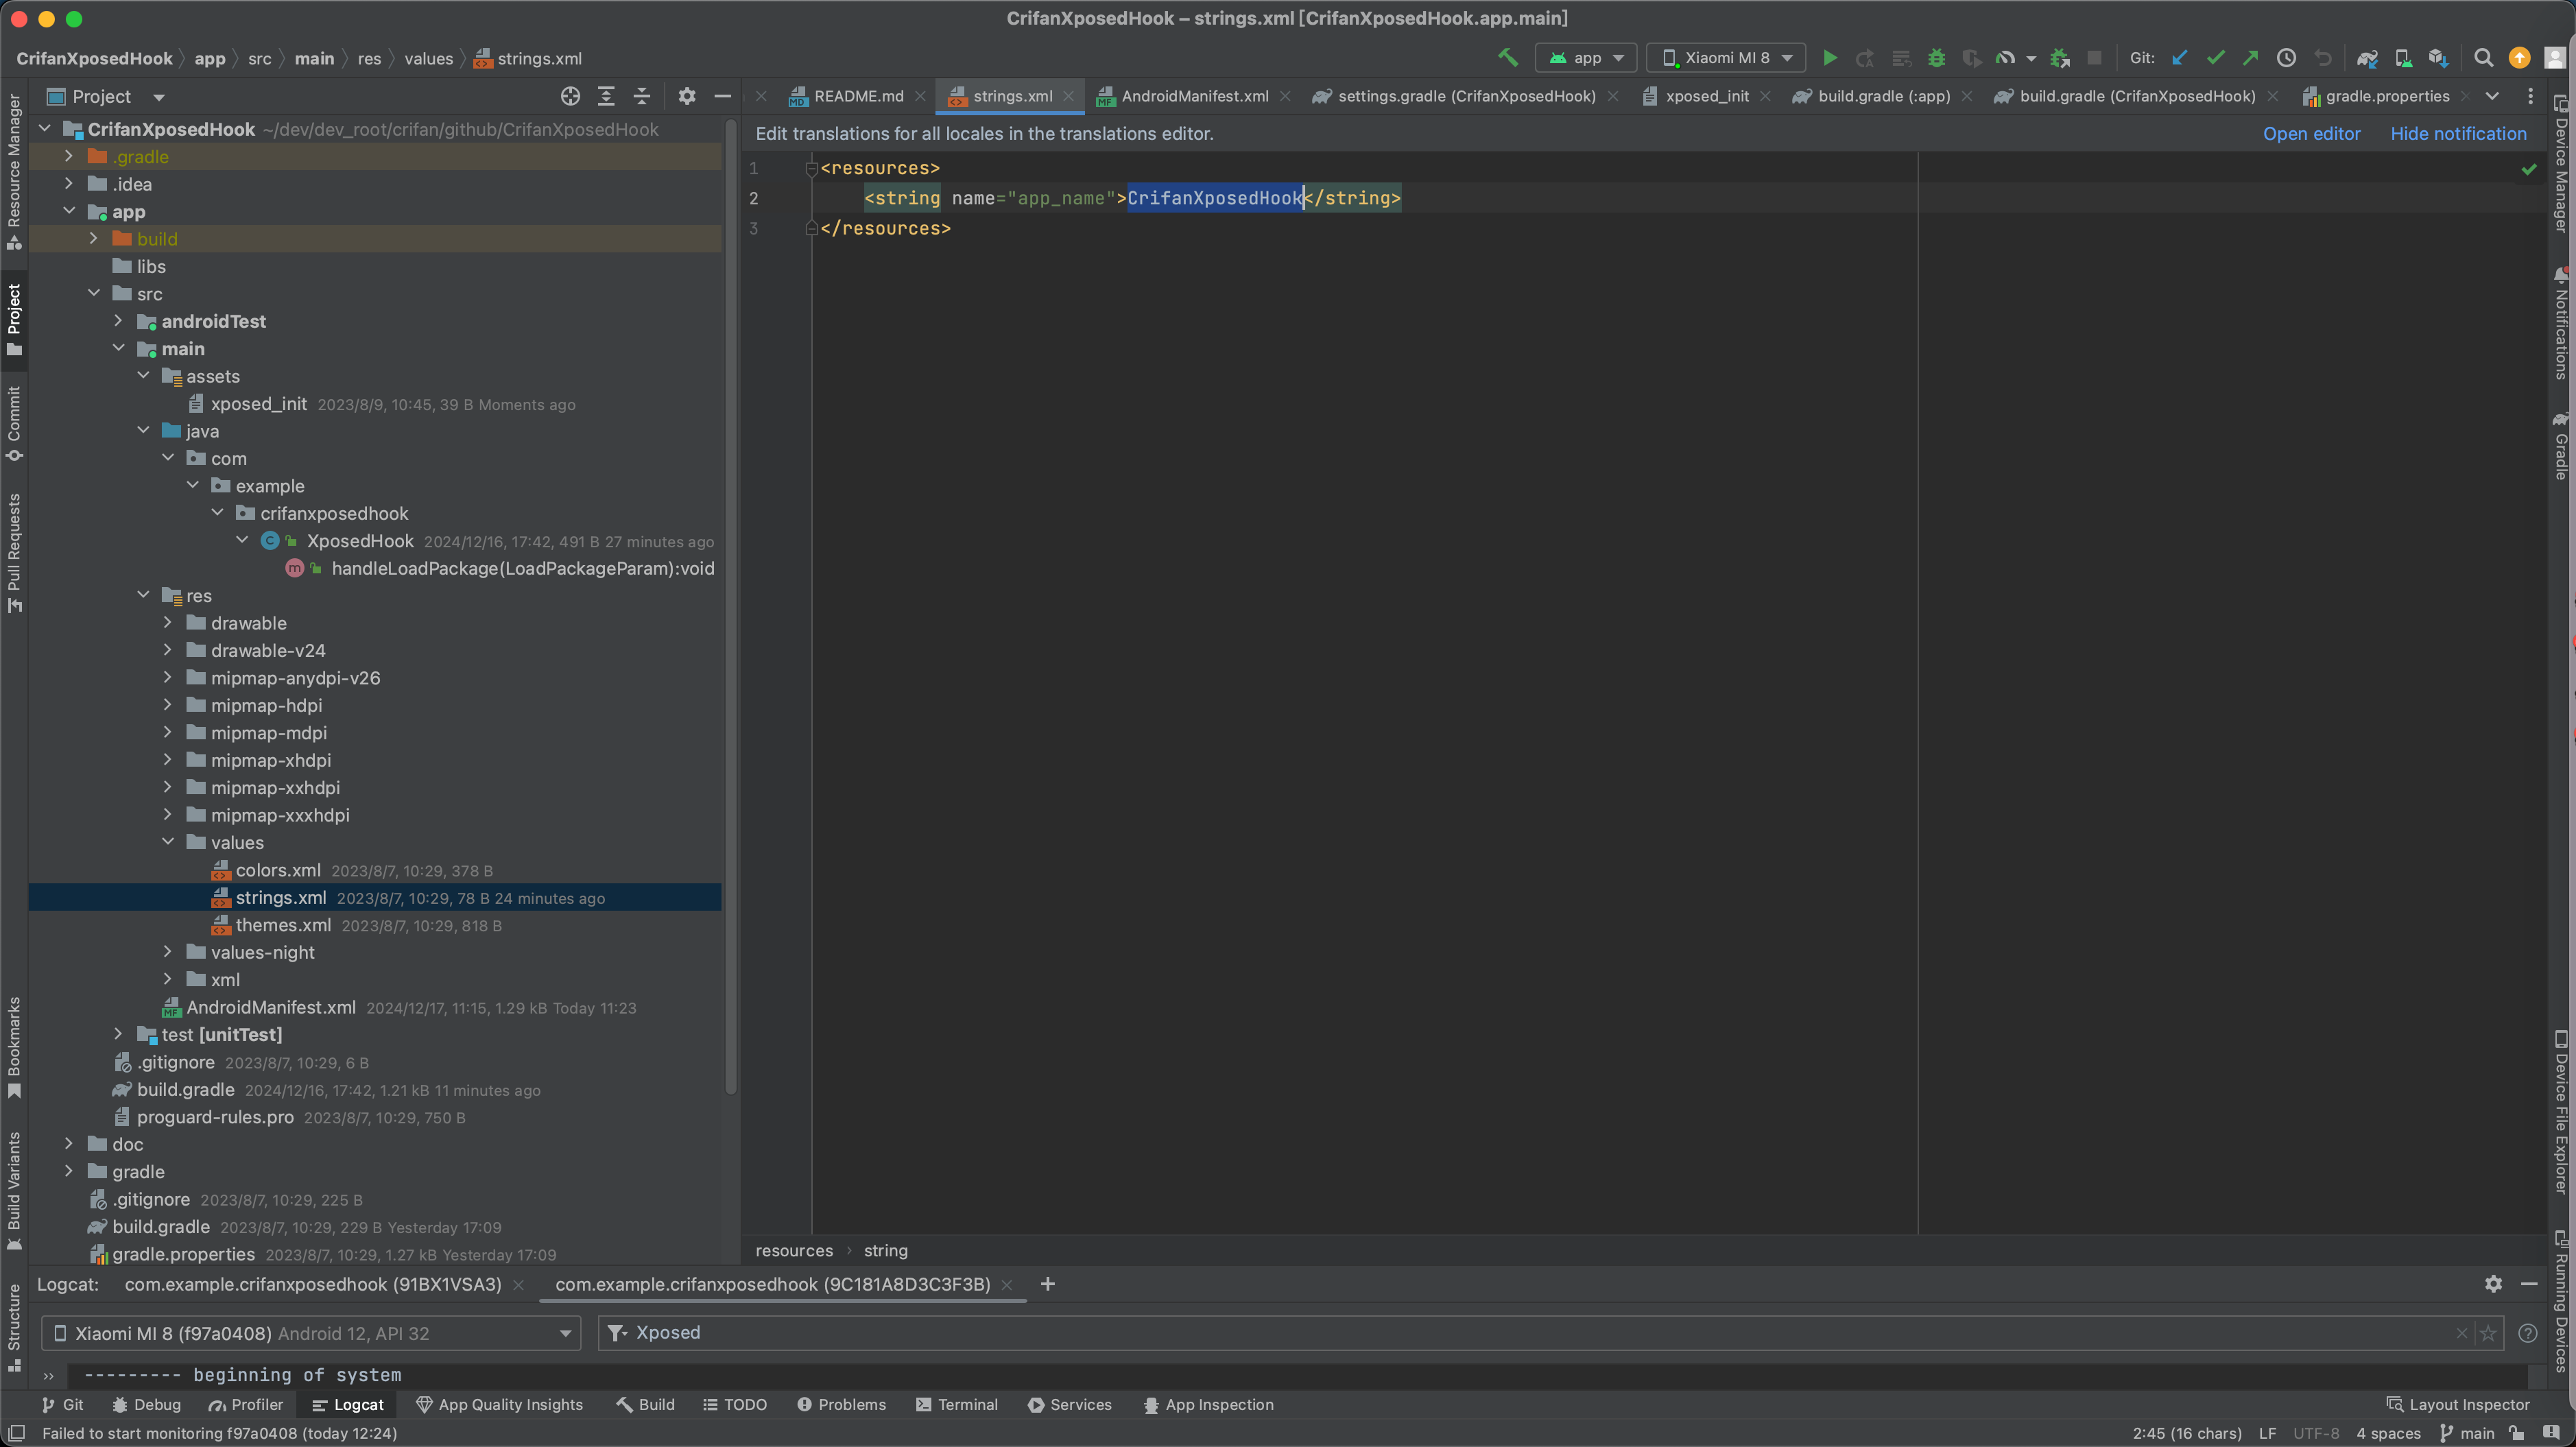Toggle the Gradle right side panel
The image size is (2576, 1447).
[2561, 446]
